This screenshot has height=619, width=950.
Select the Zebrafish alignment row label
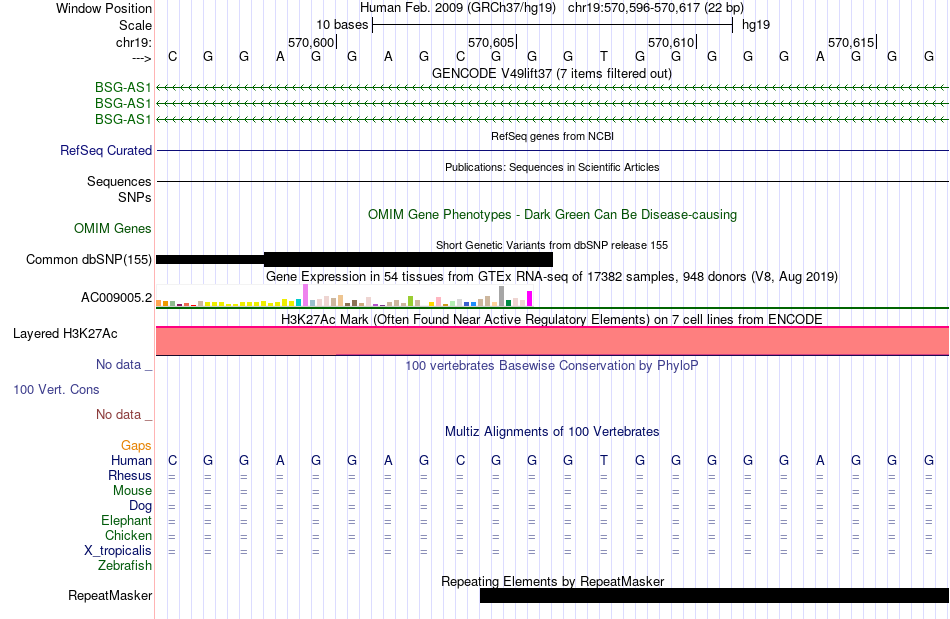(125, 565)
